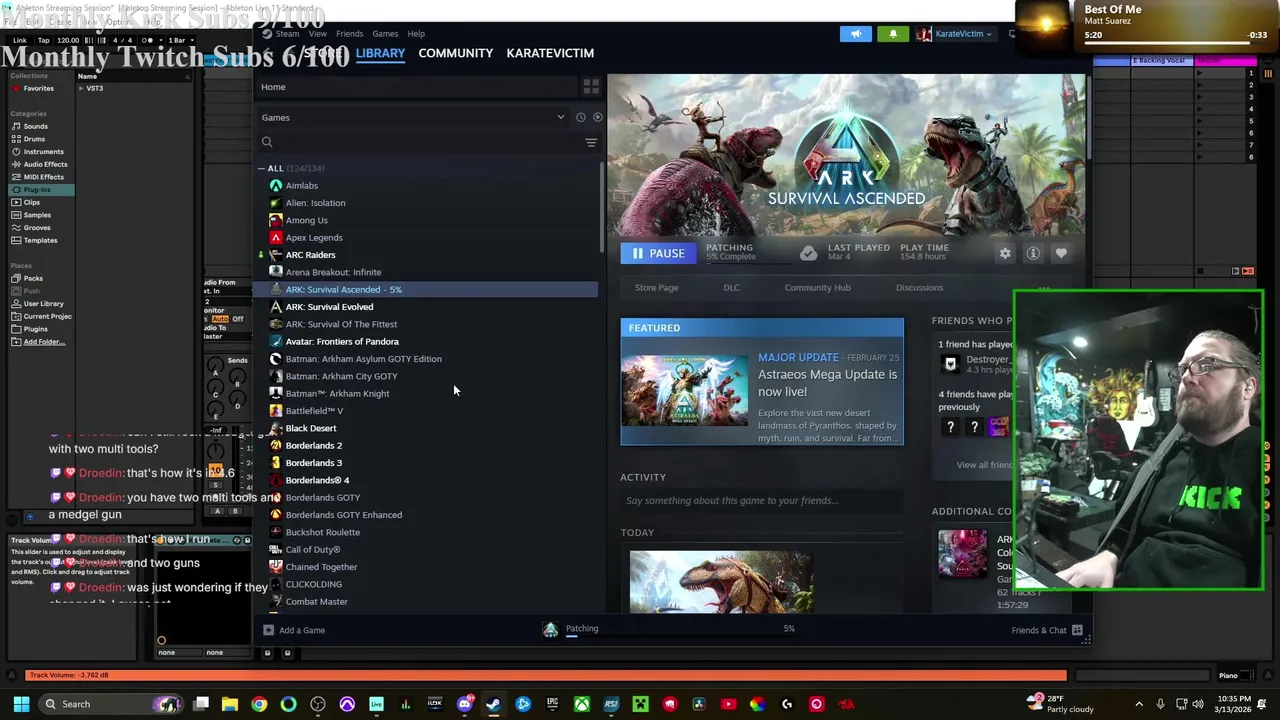The width and height of the screenshot is (1280, 720).
Task: Open Steam notifications bell icon
Action: [893, 34]
